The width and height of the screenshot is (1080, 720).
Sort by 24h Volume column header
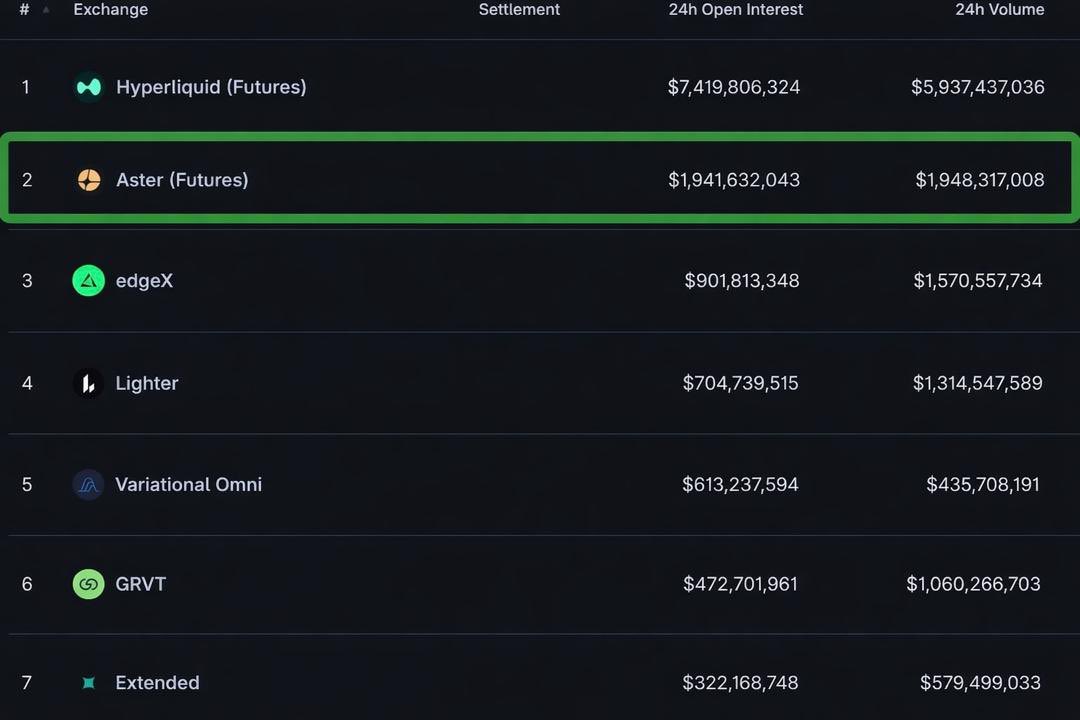[999, 10]
